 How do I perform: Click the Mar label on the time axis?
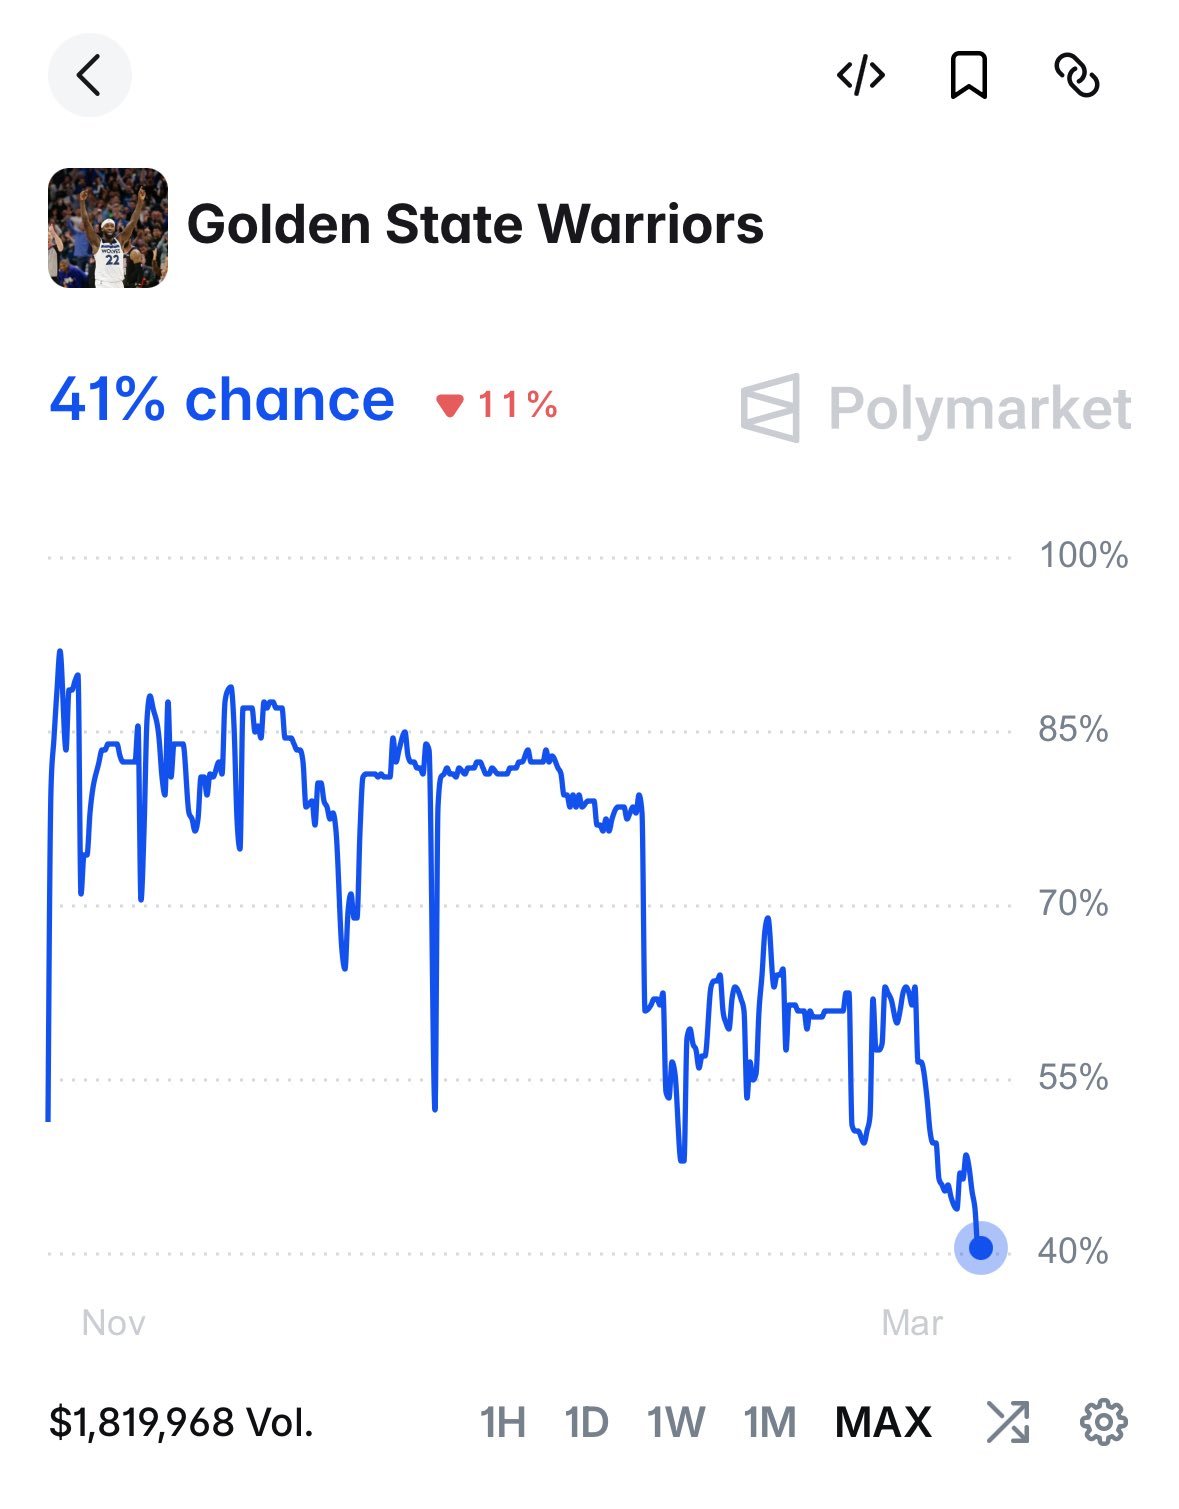pyautogui.click(x=911, y=1322)
